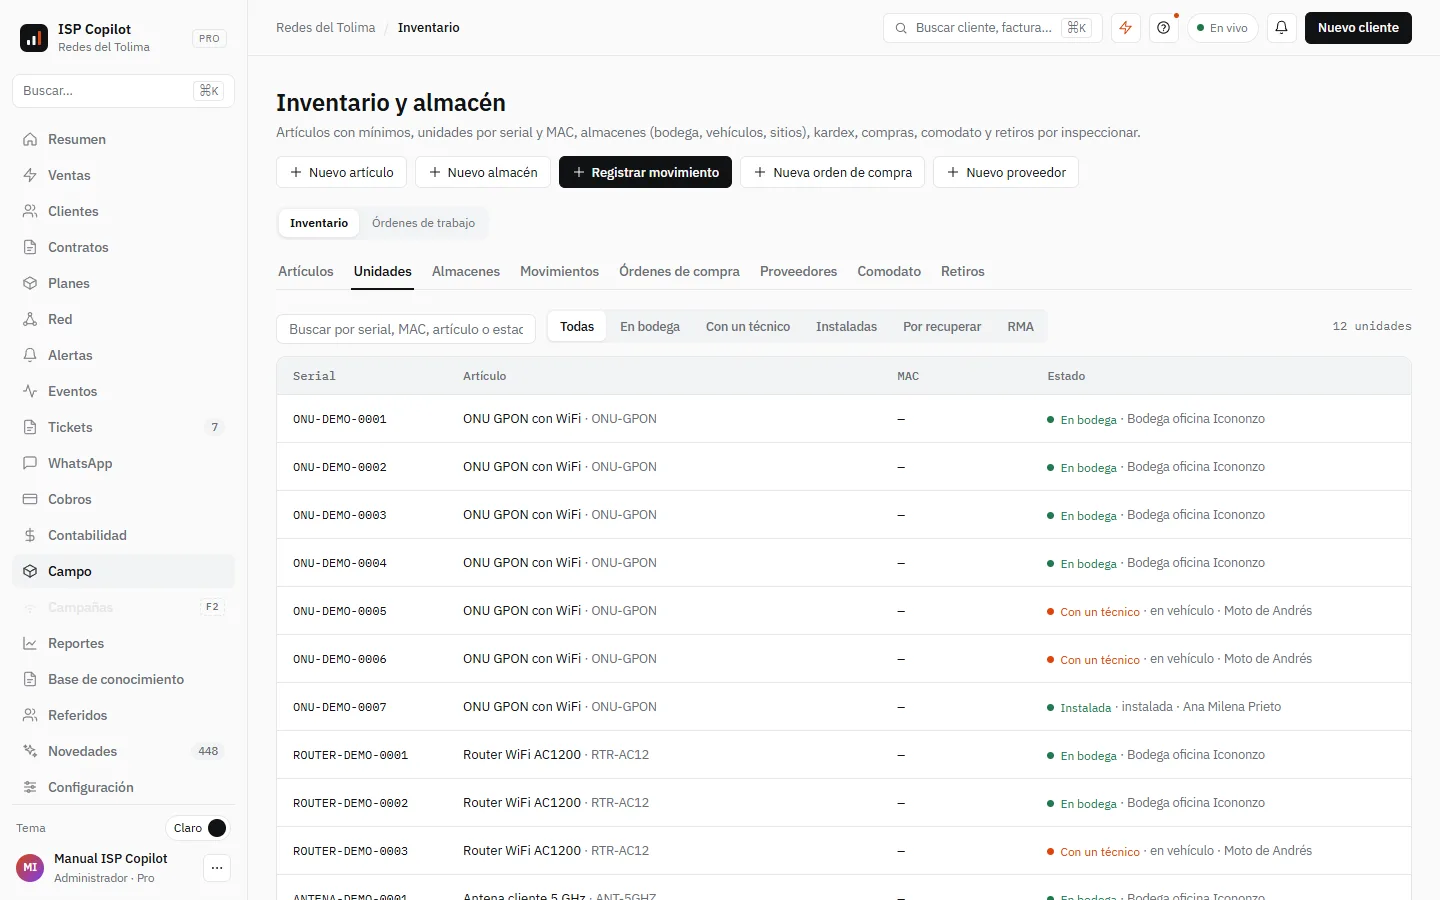This screenshot has height=900, width=1440.
Task: Switch to Órdenes de trabajo tab
Action: (x=424, y=223)
